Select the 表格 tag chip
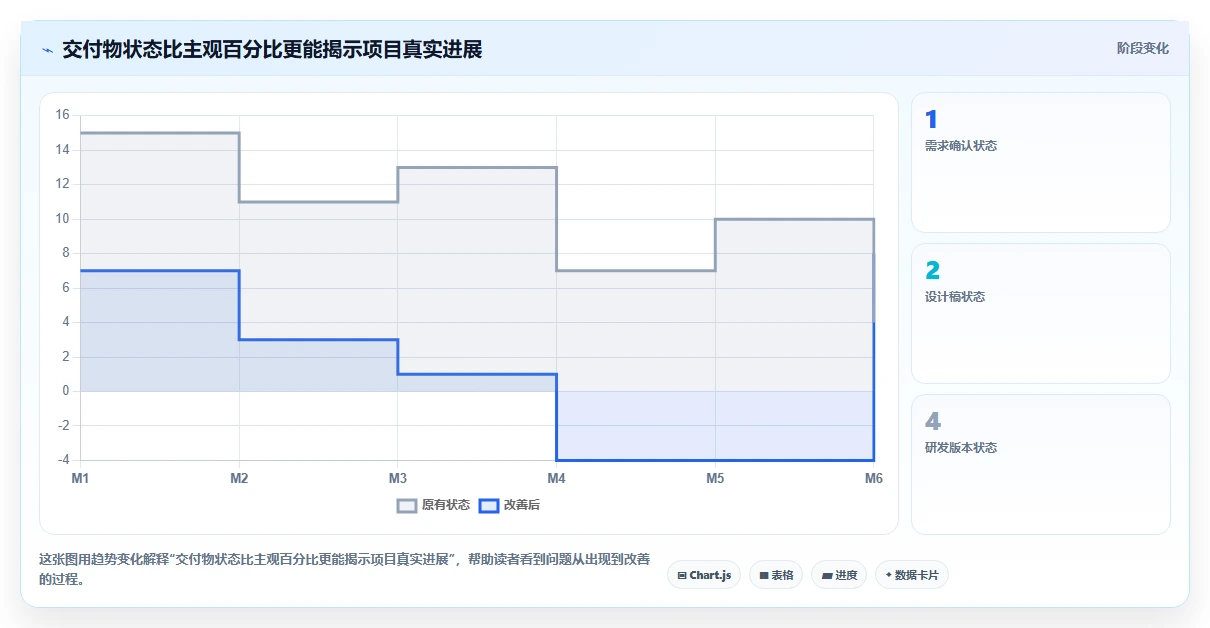 (776, 575)
